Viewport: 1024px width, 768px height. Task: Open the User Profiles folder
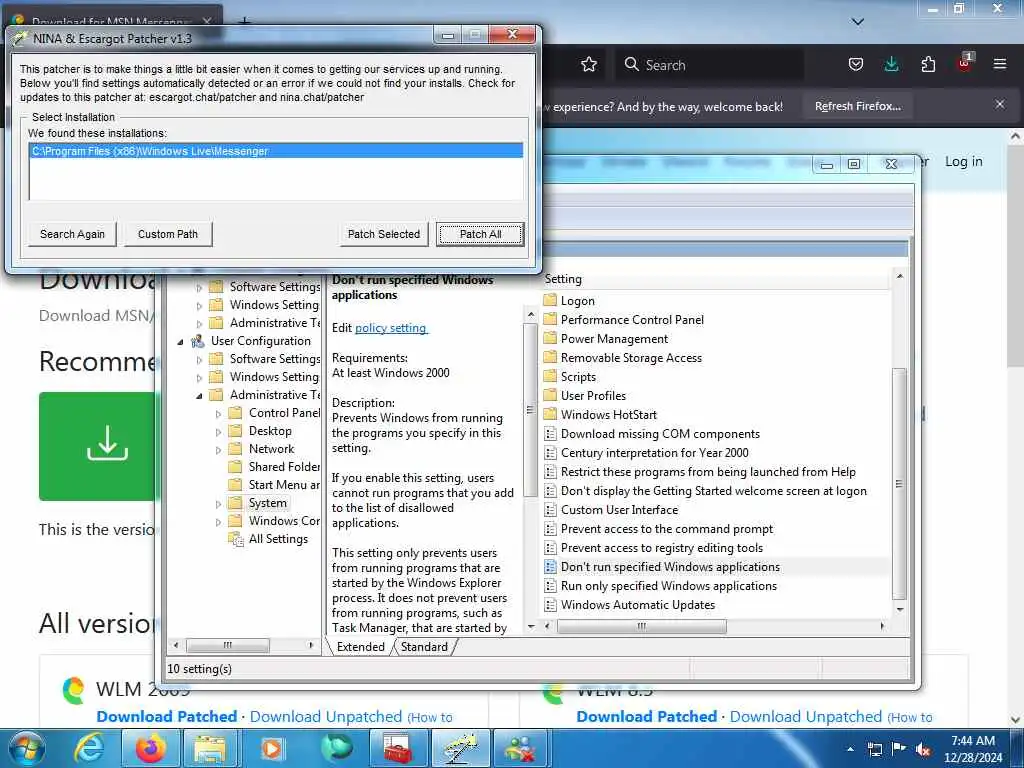593,396
